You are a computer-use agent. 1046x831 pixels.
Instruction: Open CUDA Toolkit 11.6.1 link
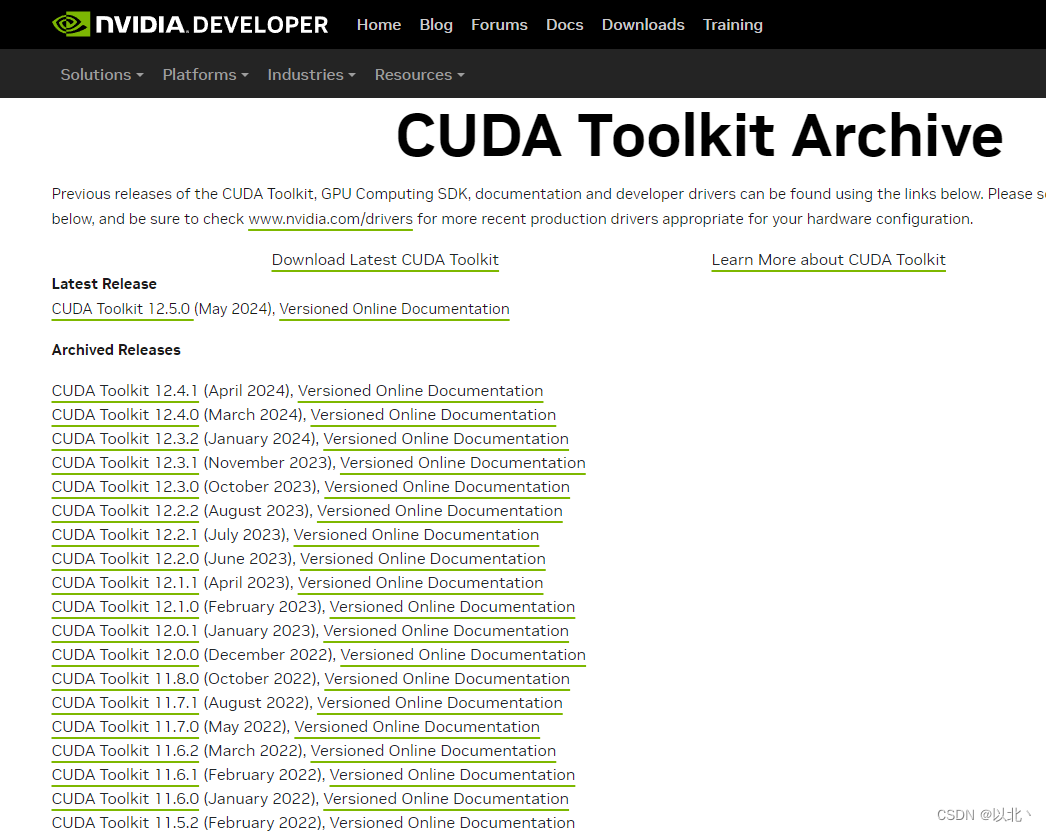point(125,775)
